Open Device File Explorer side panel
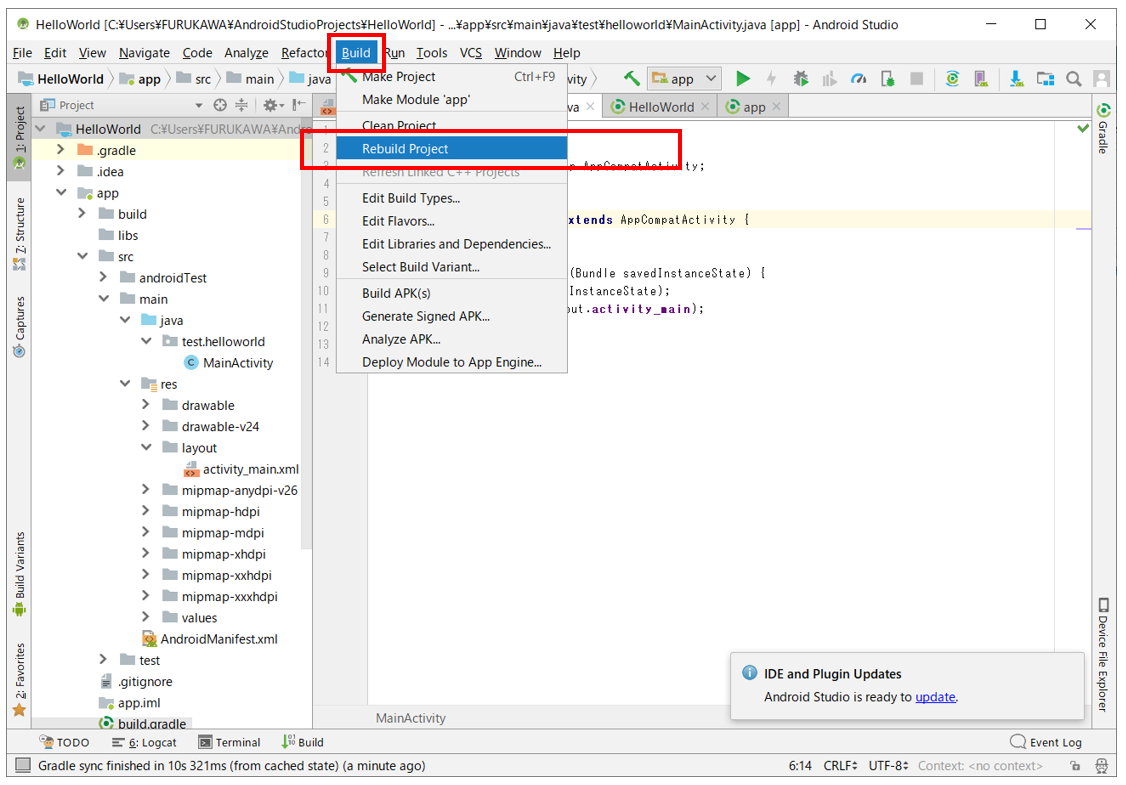Screen dimensions: 1126x785 point(1103,654)
